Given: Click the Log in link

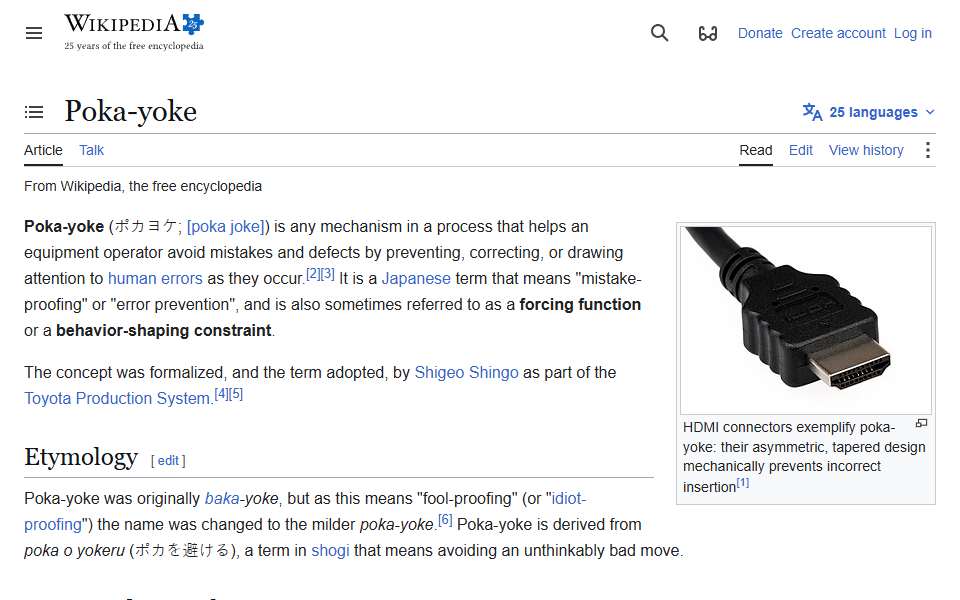Looking at the screenshot, I should [x=912, y=33].
